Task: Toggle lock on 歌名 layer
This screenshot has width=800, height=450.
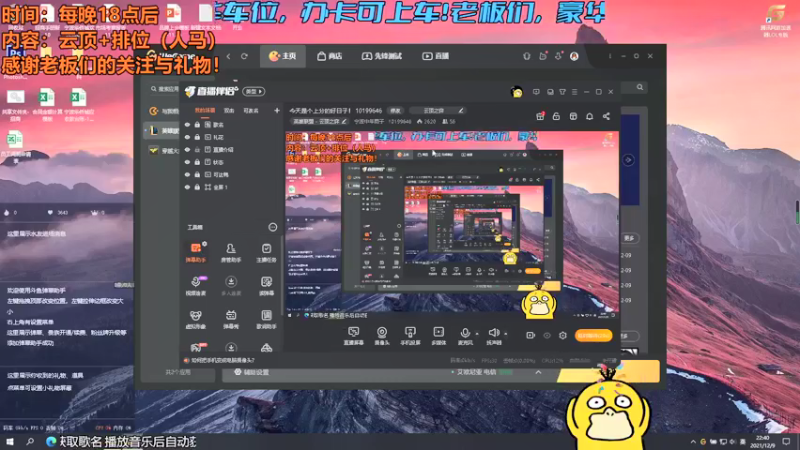Action: [197, 124]
